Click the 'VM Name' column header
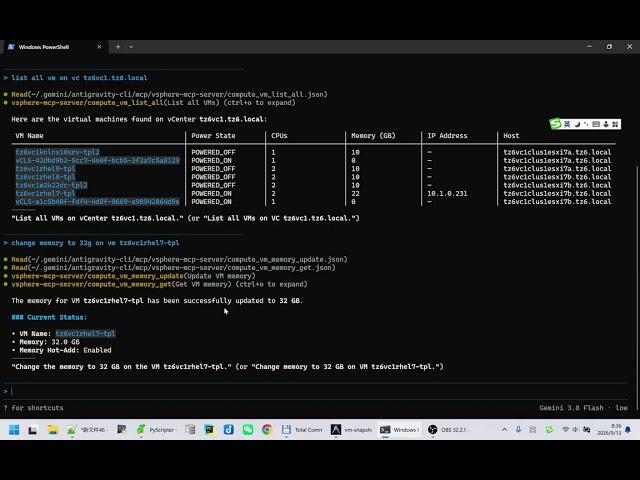 point(29,136)
